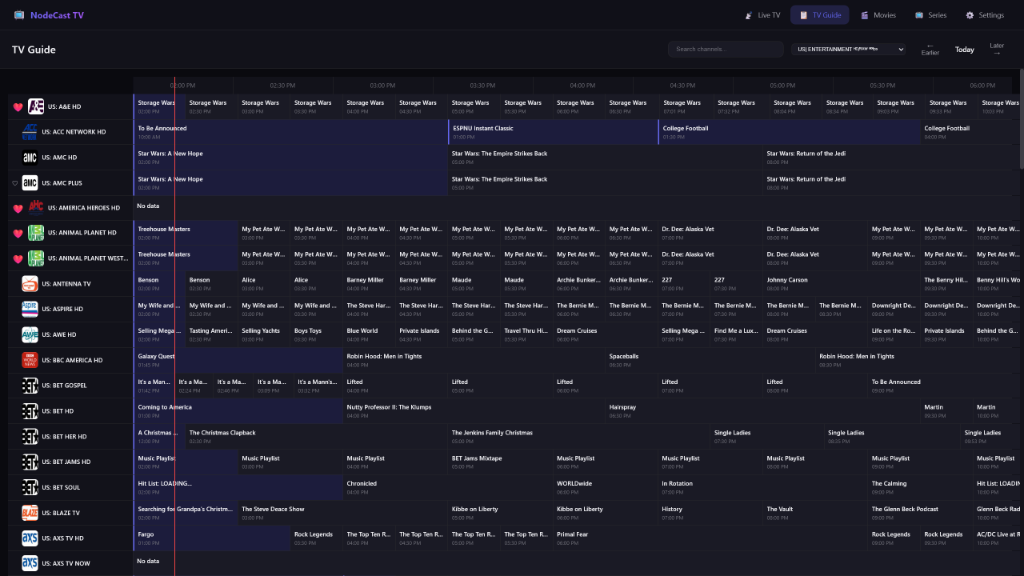The width and height of the screenshot is (1024, 576).
Task: Click the AMC Plus channel logo
Action: [x=29, y=183]
